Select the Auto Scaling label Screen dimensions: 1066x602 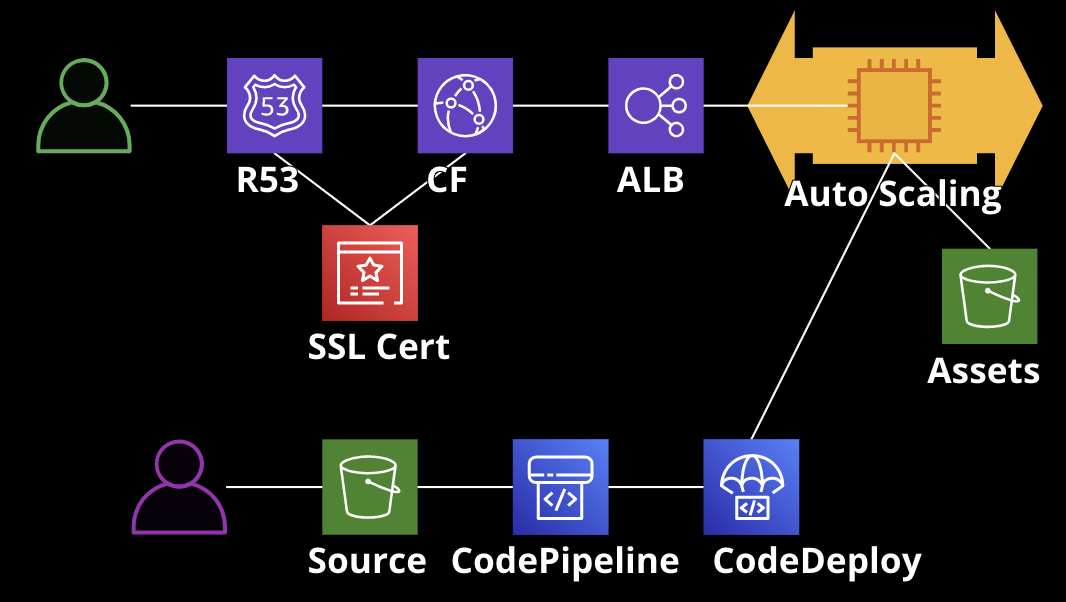pos(893,196)
